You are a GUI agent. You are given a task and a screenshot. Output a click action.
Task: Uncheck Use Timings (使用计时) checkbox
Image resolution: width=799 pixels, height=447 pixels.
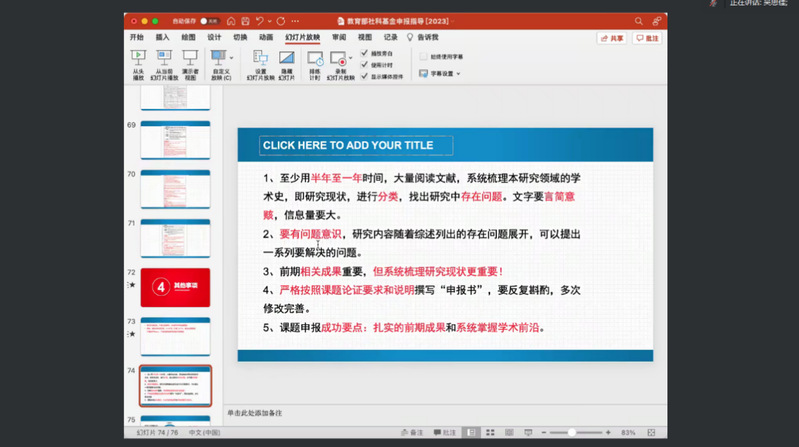[x=363, y=65]
